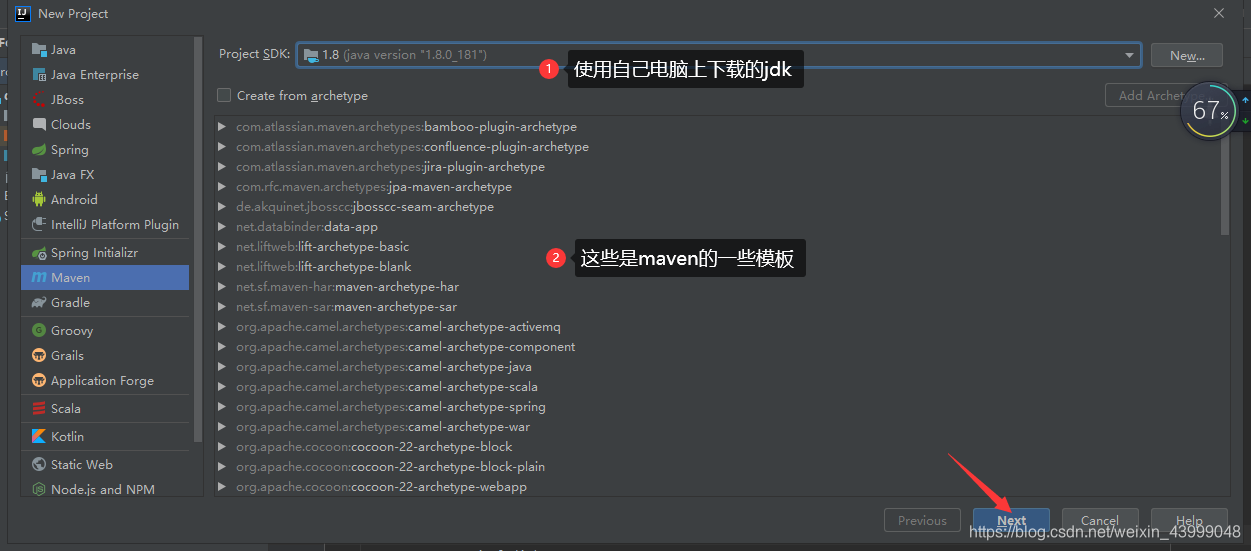This screenshot has width=1251, height=551.
Task: Select the Clouds icon
Action: pos(39,125)
